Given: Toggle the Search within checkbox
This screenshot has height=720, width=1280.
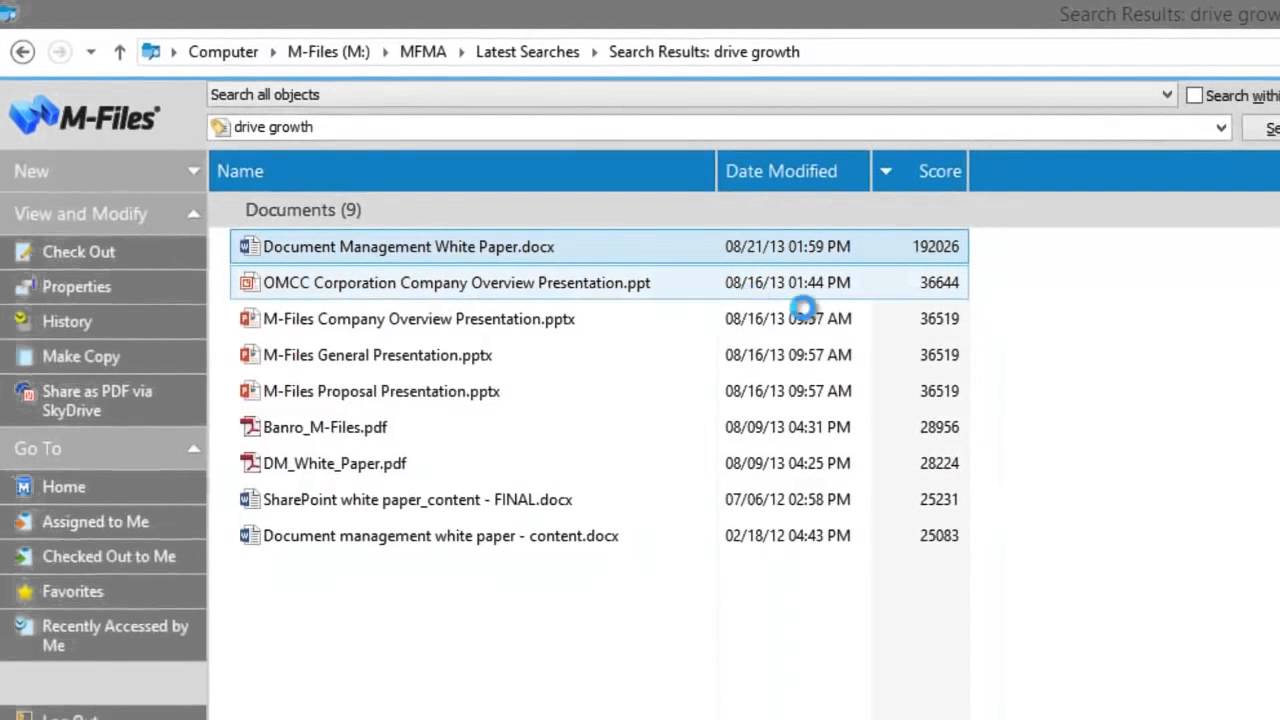Looking at the screenshot, I should click(1194, 96).
